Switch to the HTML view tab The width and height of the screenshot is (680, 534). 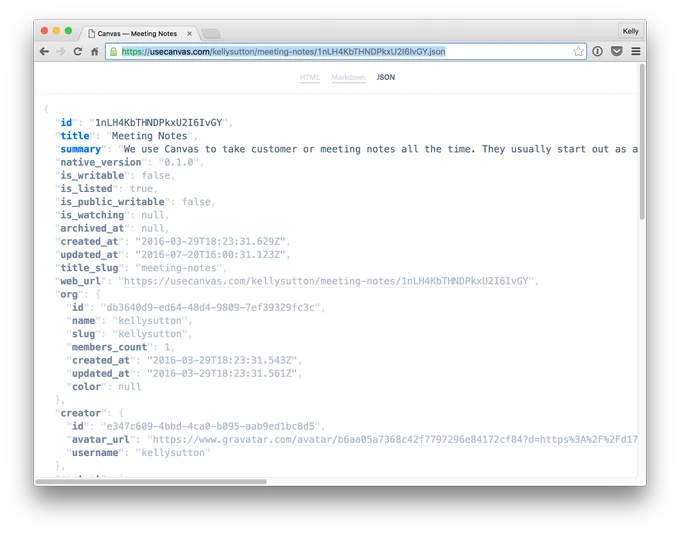[310, 77]
